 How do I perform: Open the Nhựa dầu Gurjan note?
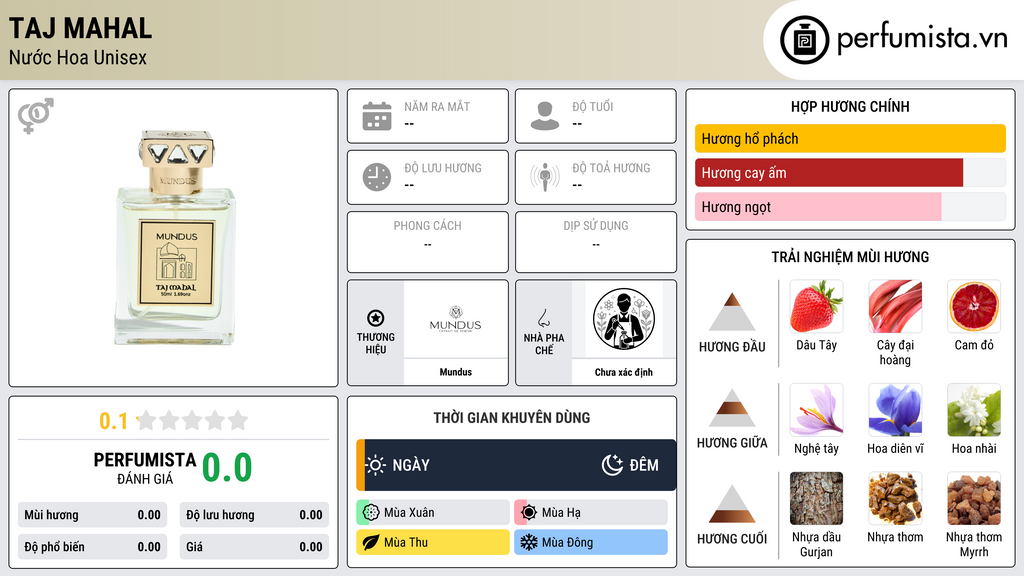[816, 515]
